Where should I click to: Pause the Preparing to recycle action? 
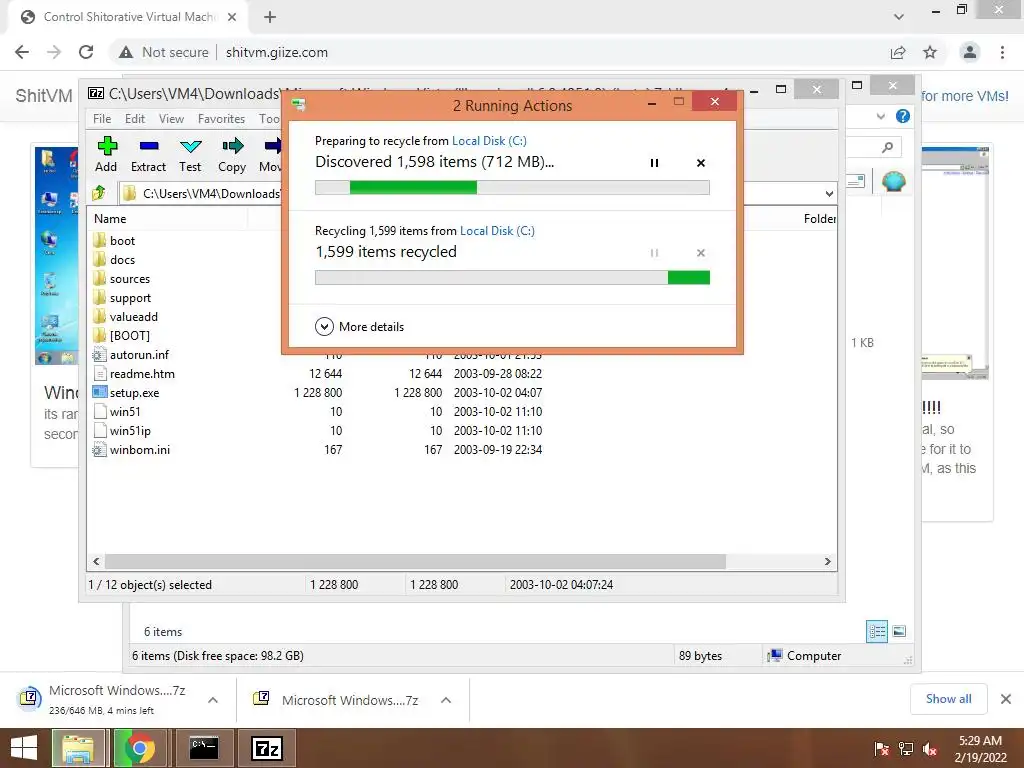654,163
